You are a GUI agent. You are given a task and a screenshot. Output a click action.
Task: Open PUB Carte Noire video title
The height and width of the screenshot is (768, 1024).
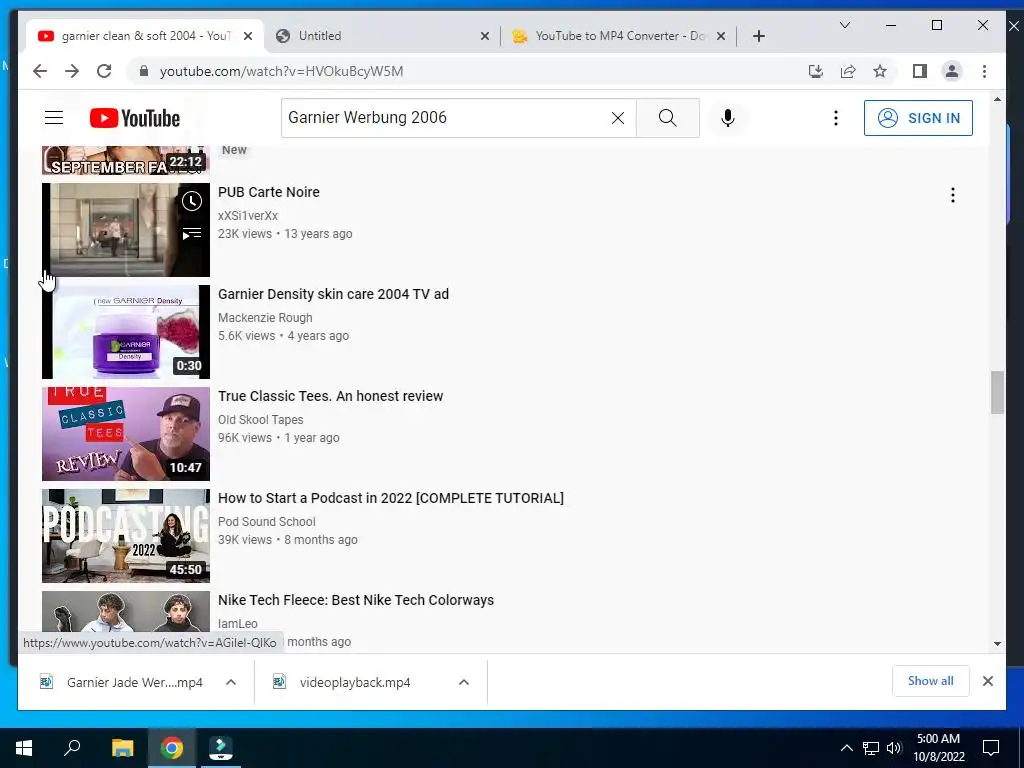(x=268, y=192)
